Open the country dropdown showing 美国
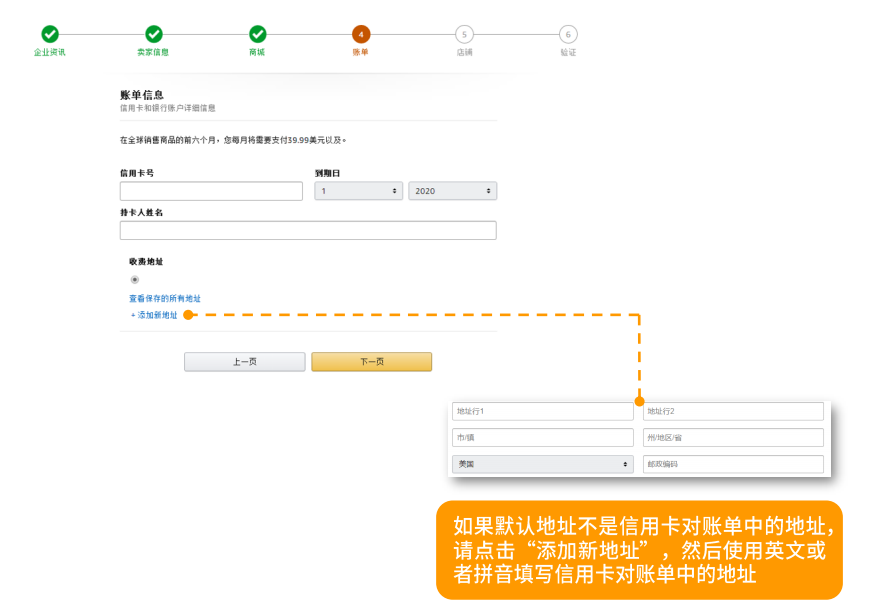Image resolution: width=875 pixels, height=604 pixels. click(x=542, y=464)
